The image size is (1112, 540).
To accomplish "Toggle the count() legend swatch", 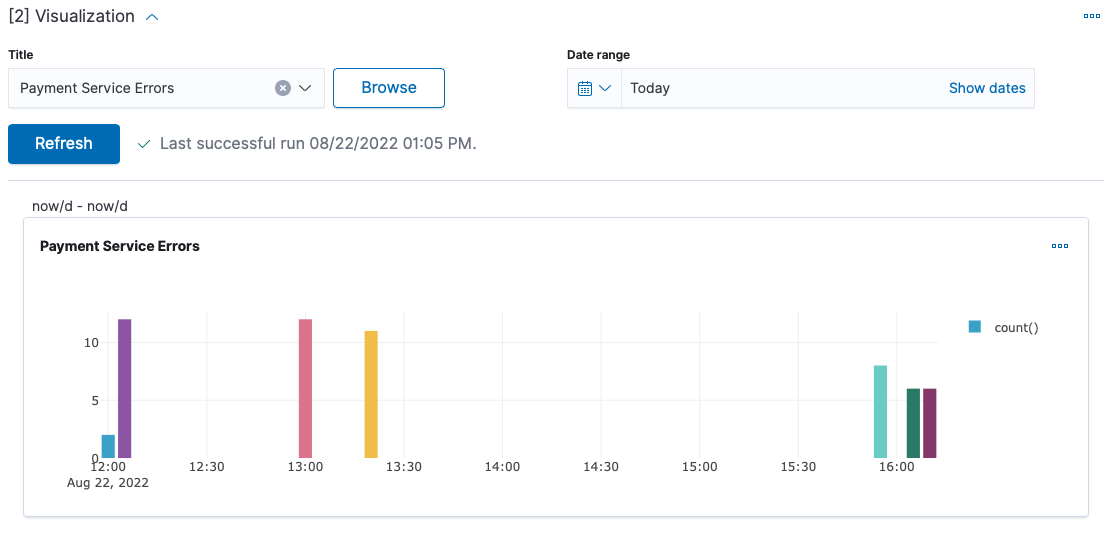I will point(975,327).
